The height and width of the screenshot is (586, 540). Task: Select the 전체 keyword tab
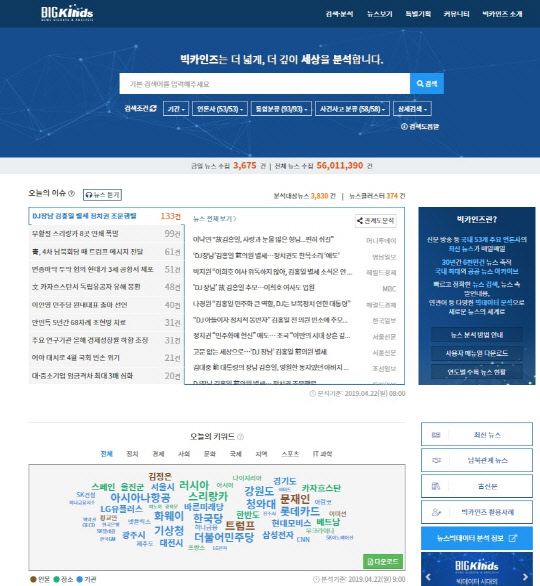point(107,454)
